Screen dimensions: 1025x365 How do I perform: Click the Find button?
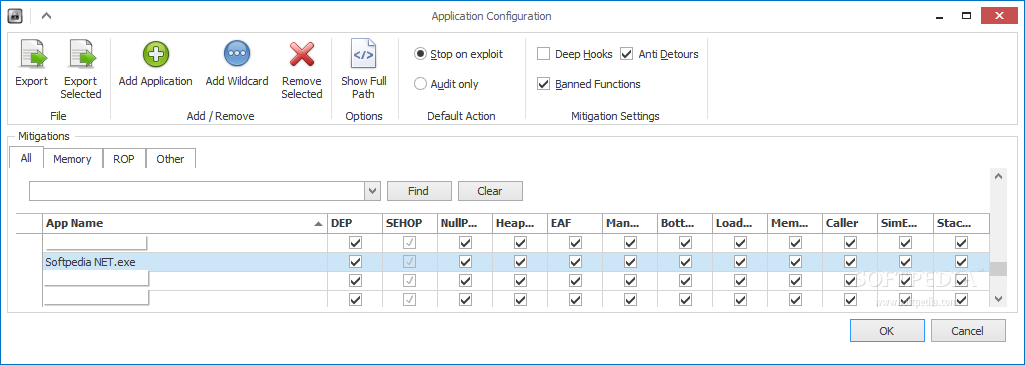click(418, 191)
